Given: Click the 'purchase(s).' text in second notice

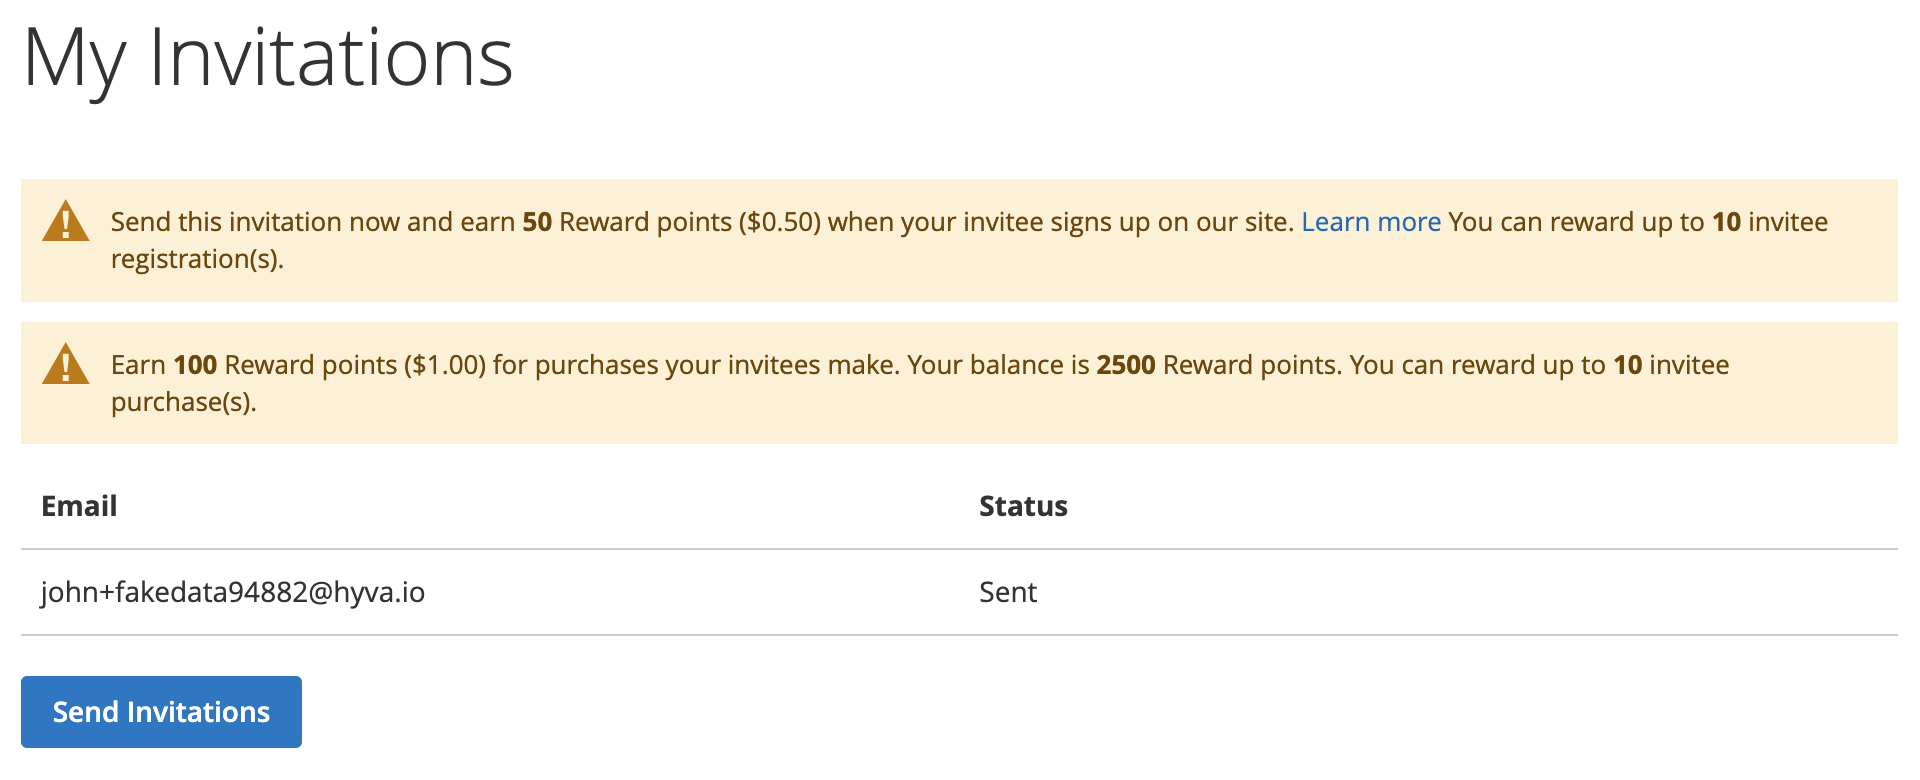Looking at the screenshot, I should [x=184, y=403].
